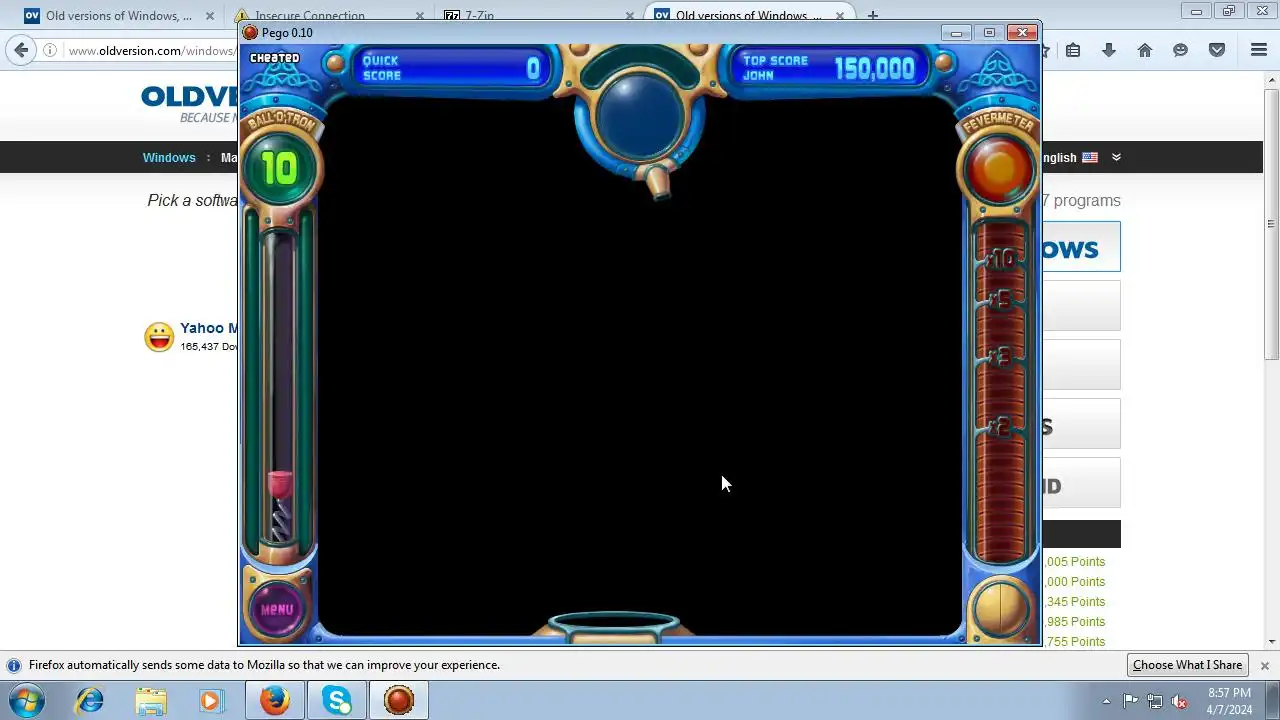Click the gold dial at bottom right of Pego
Screen dimensions: 1280x720
999,607
